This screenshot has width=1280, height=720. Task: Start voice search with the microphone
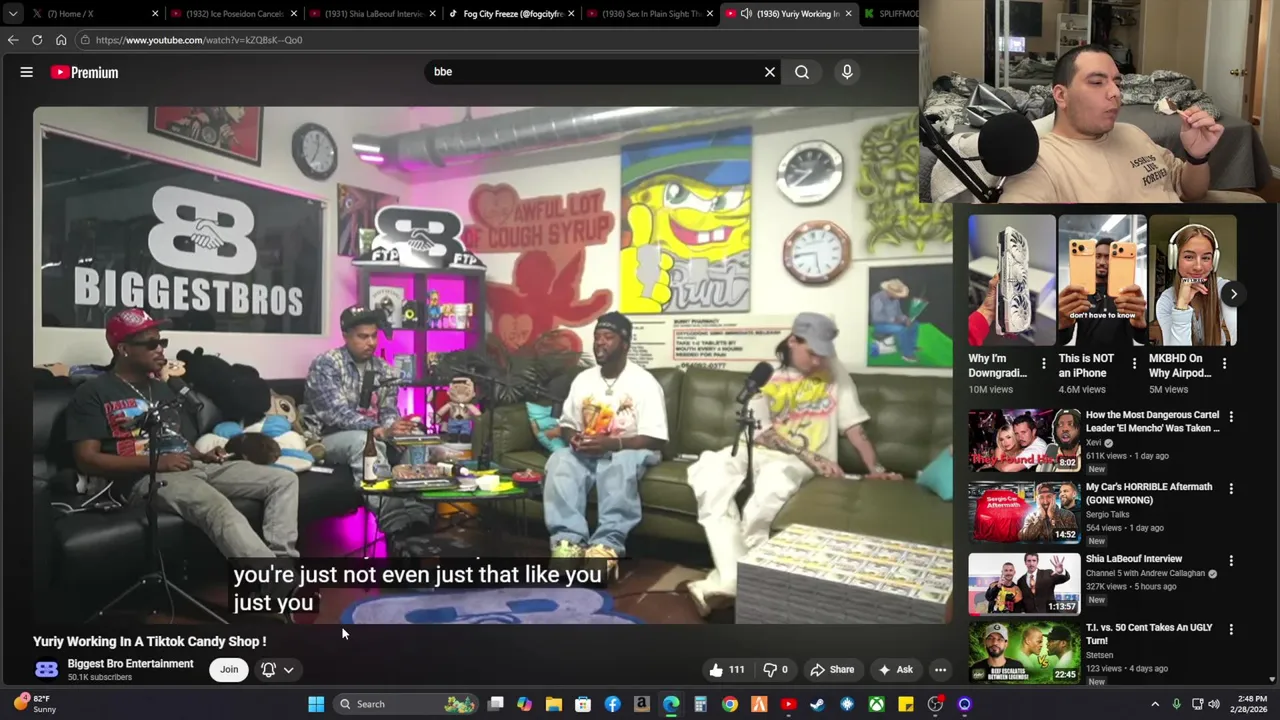coord(847,72)
